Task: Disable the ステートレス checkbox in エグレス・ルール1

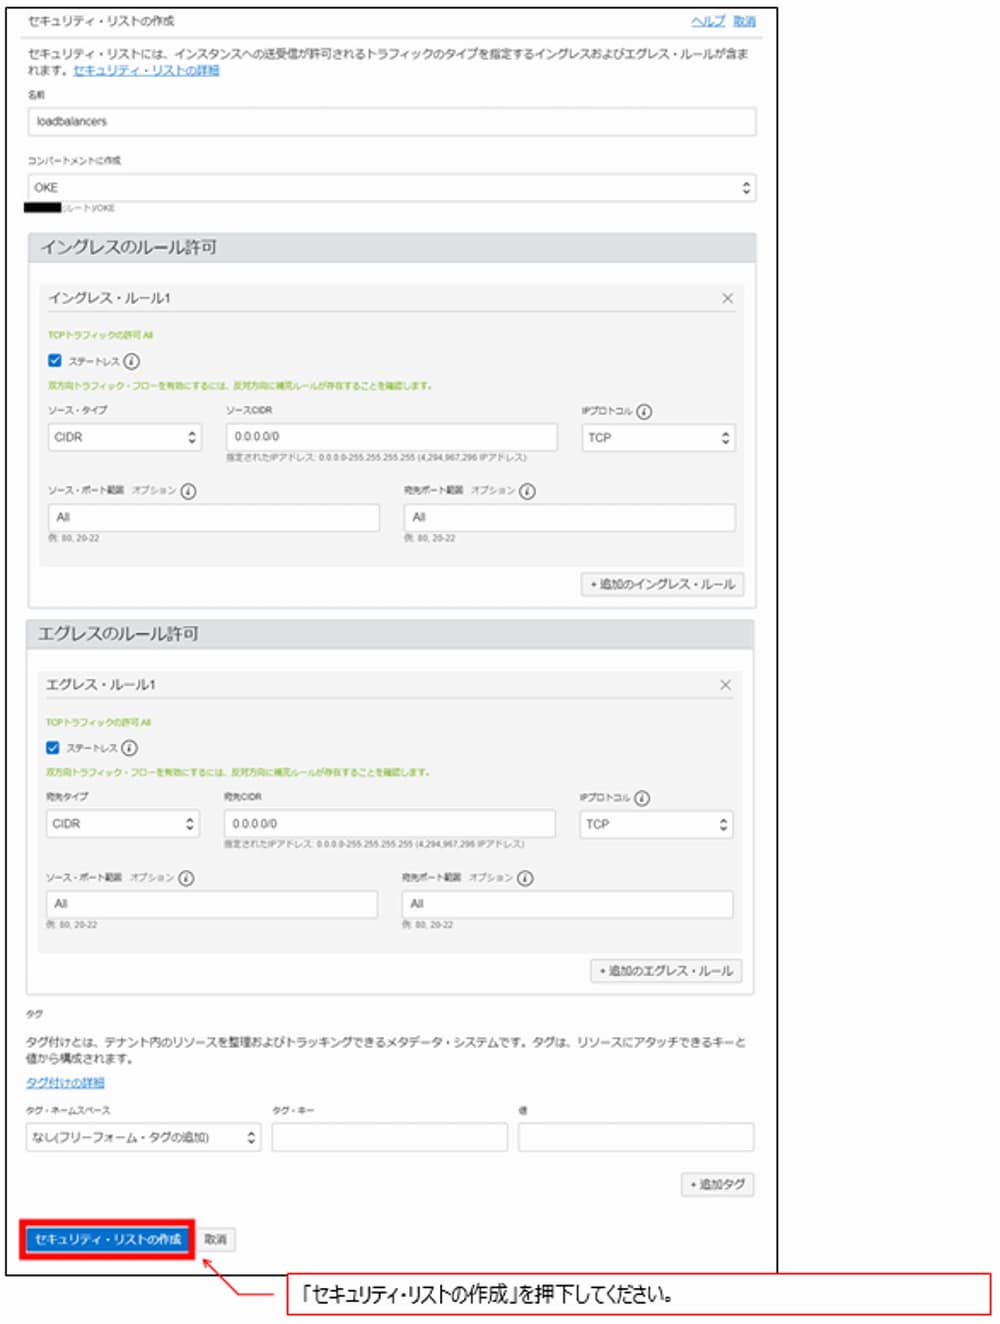Action: point(52,747)
